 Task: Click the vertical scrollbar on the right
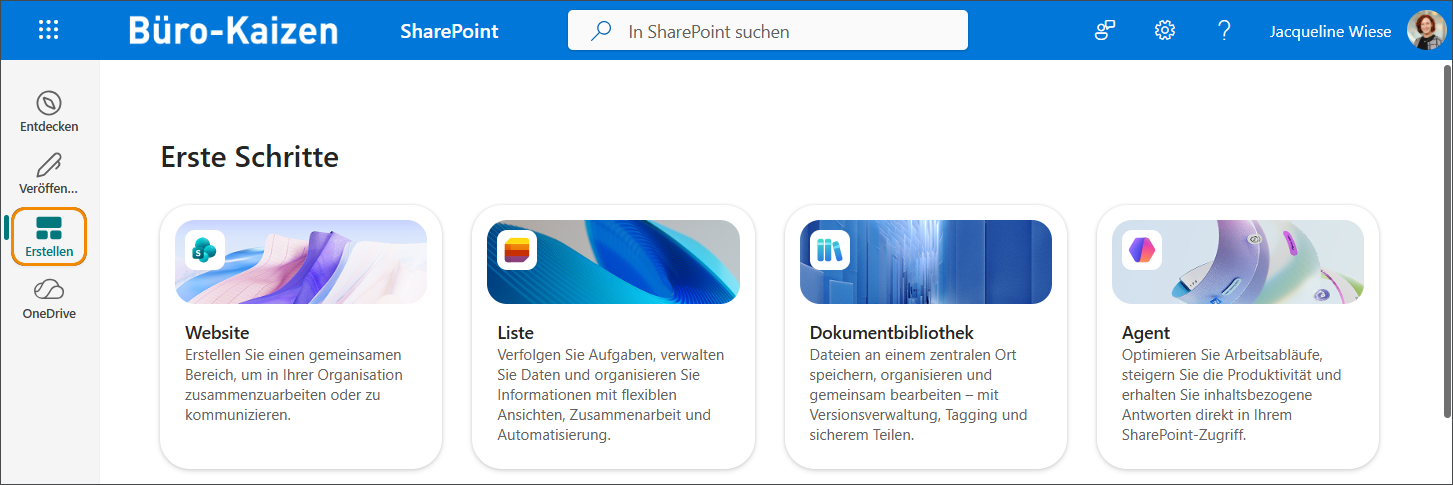[x=1445, y=240]
